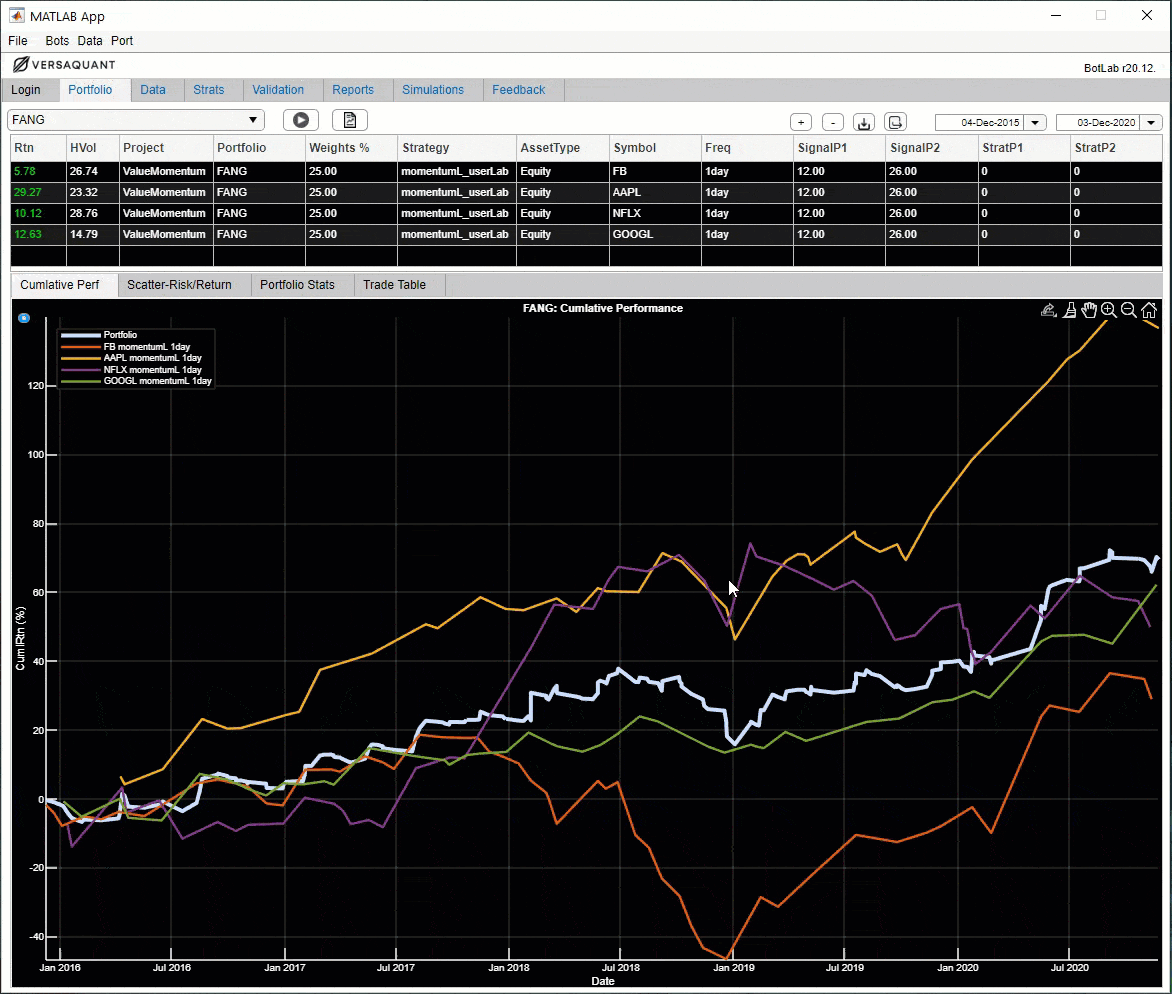The image size is (1172, 994).
Task: Click the download/save portfolio icon
Action: click(864, 122)
